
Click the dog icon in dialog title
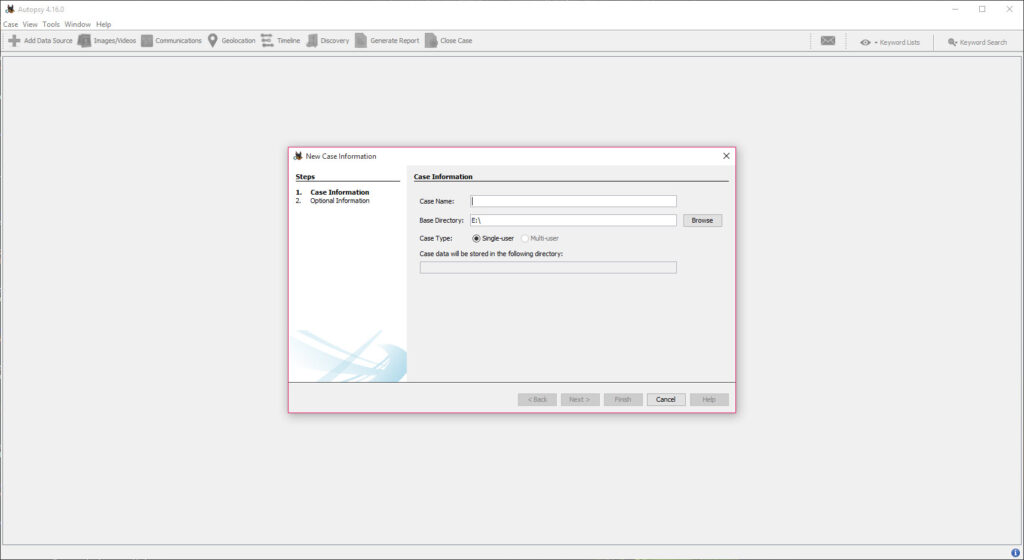click(298, 156)
